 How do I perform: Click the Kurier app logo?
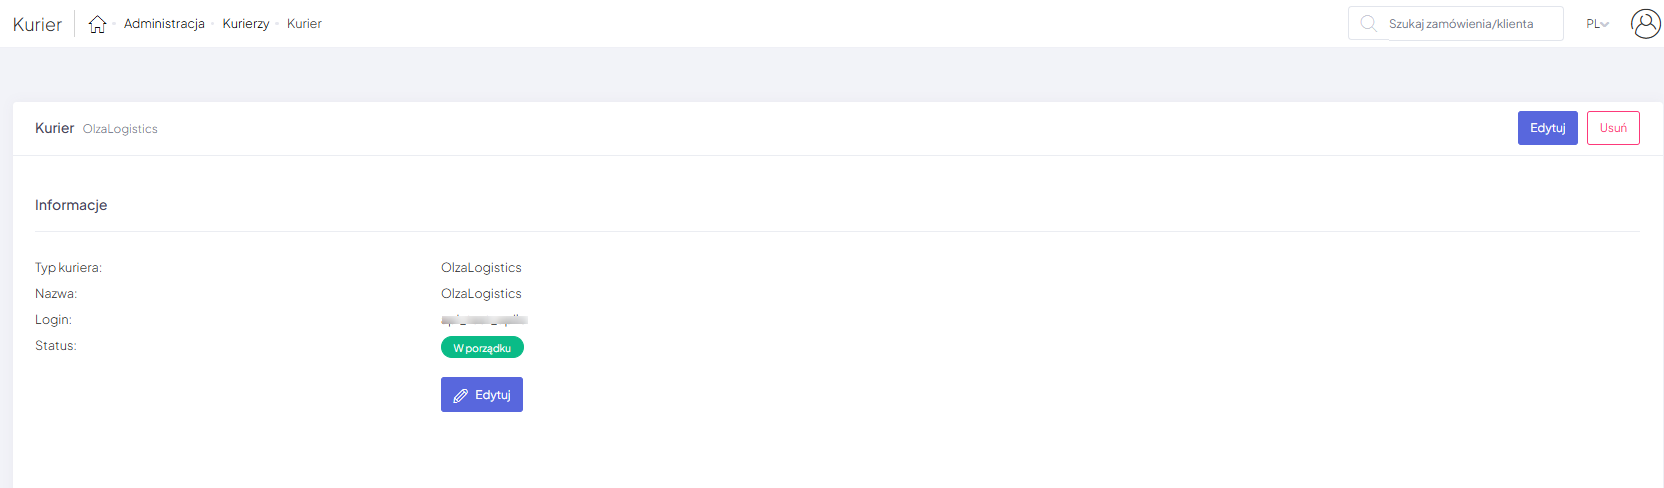[37, 24]
